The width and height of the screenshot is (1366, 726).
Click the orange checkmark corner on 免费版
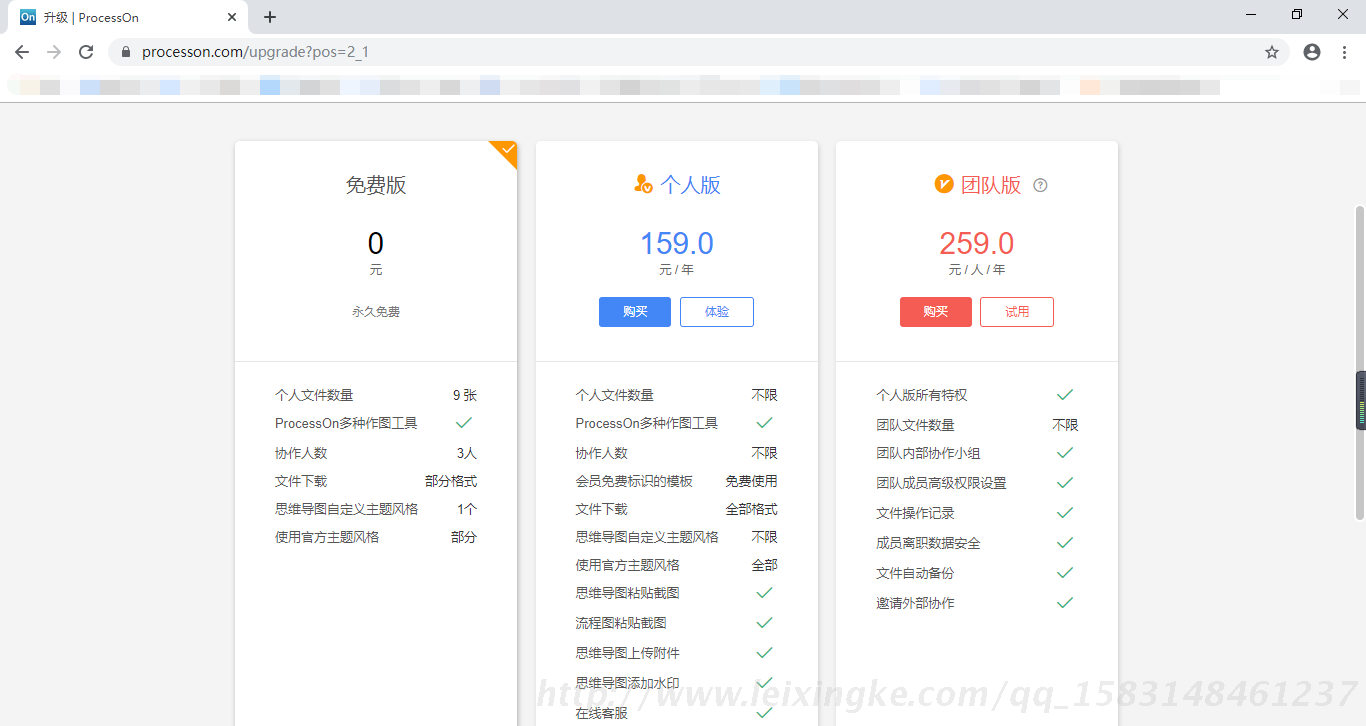tap(506, 152)
